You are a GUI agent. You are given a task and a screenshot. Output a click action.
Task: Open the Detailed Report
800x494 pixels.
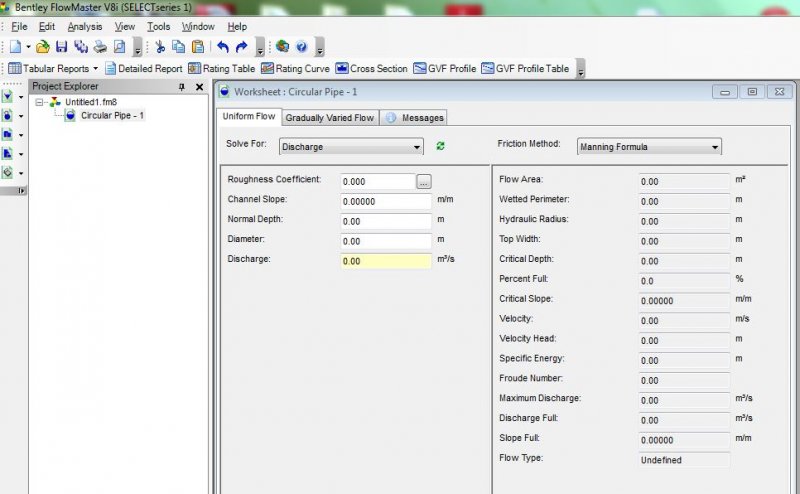(144, 68)
